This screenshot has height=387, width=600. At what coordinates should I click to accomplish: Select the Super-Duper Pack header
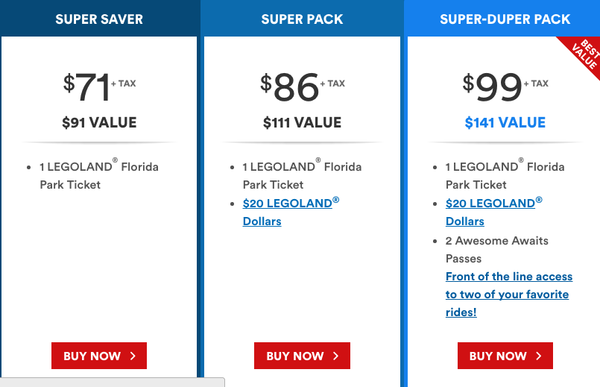coord(505,18)
